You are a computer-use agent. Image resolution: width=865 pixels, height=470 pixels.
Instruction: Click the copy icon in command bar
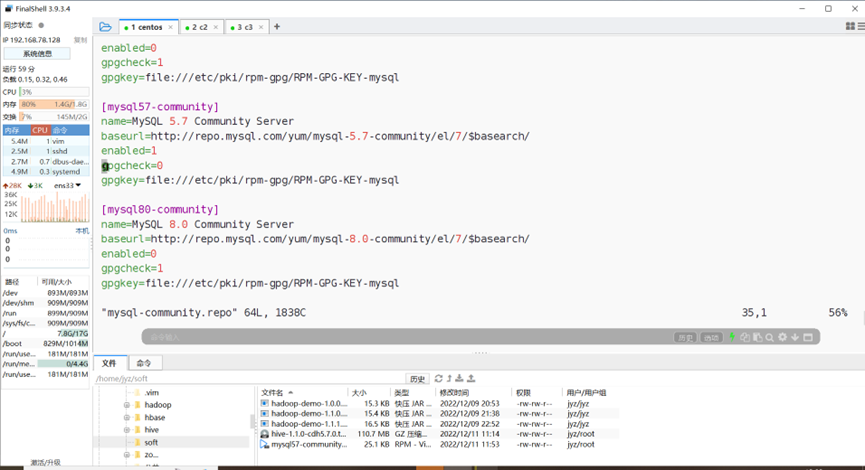745,337
